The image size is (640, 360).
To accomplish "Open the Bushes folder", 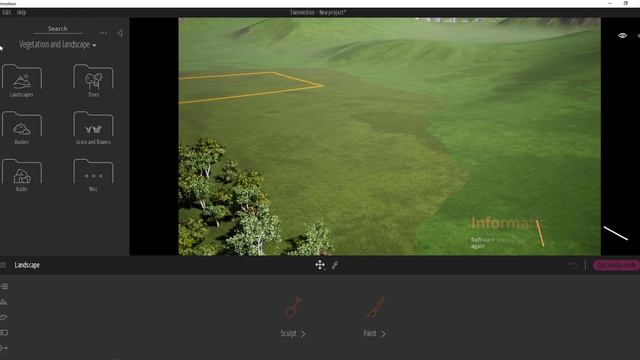I will tap(22, 128).
